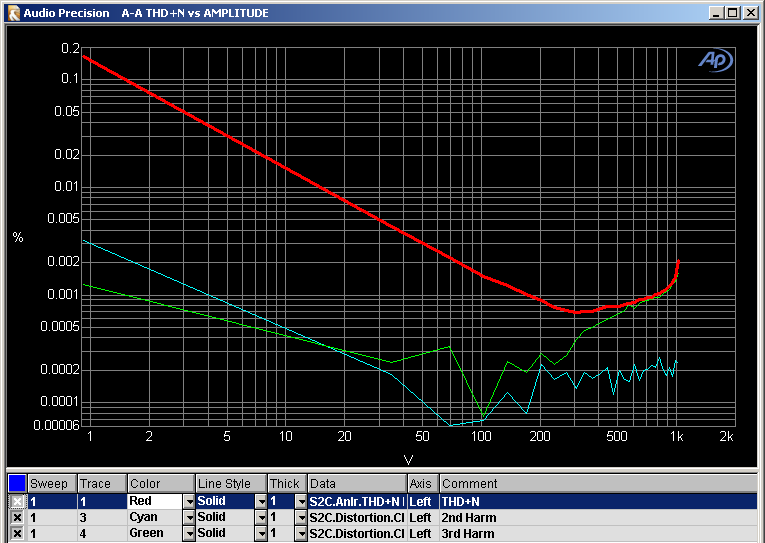Click the 2k X-axis value
Viewport: 765px width, 543px height.
726,436
